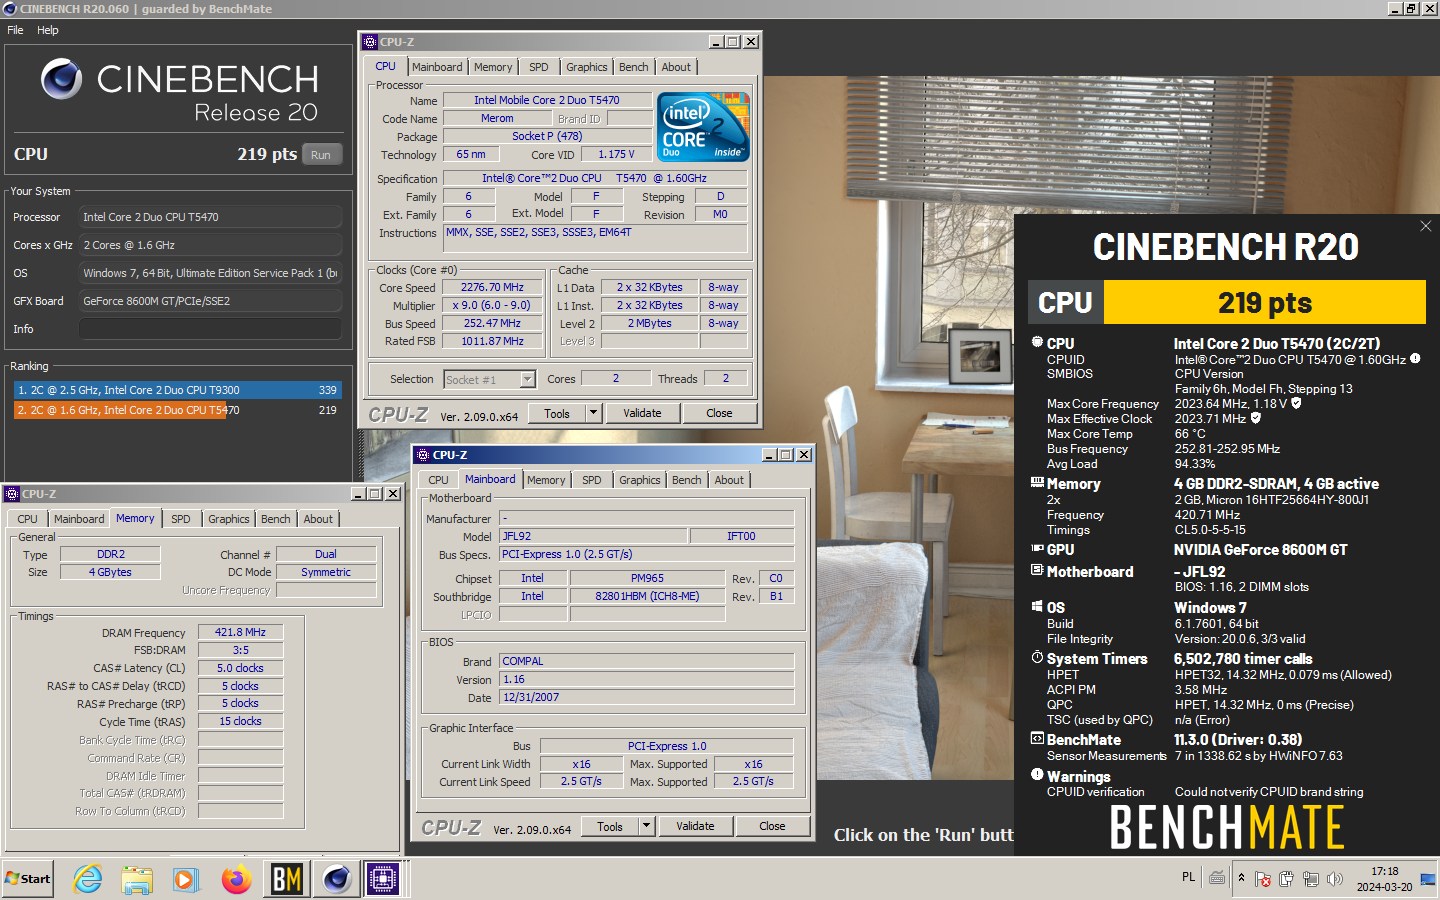Click the taskbar clock showing 17:18
Viewport: 1440px width, 900px height.
pyautogui.click(x=1385, y=879)
